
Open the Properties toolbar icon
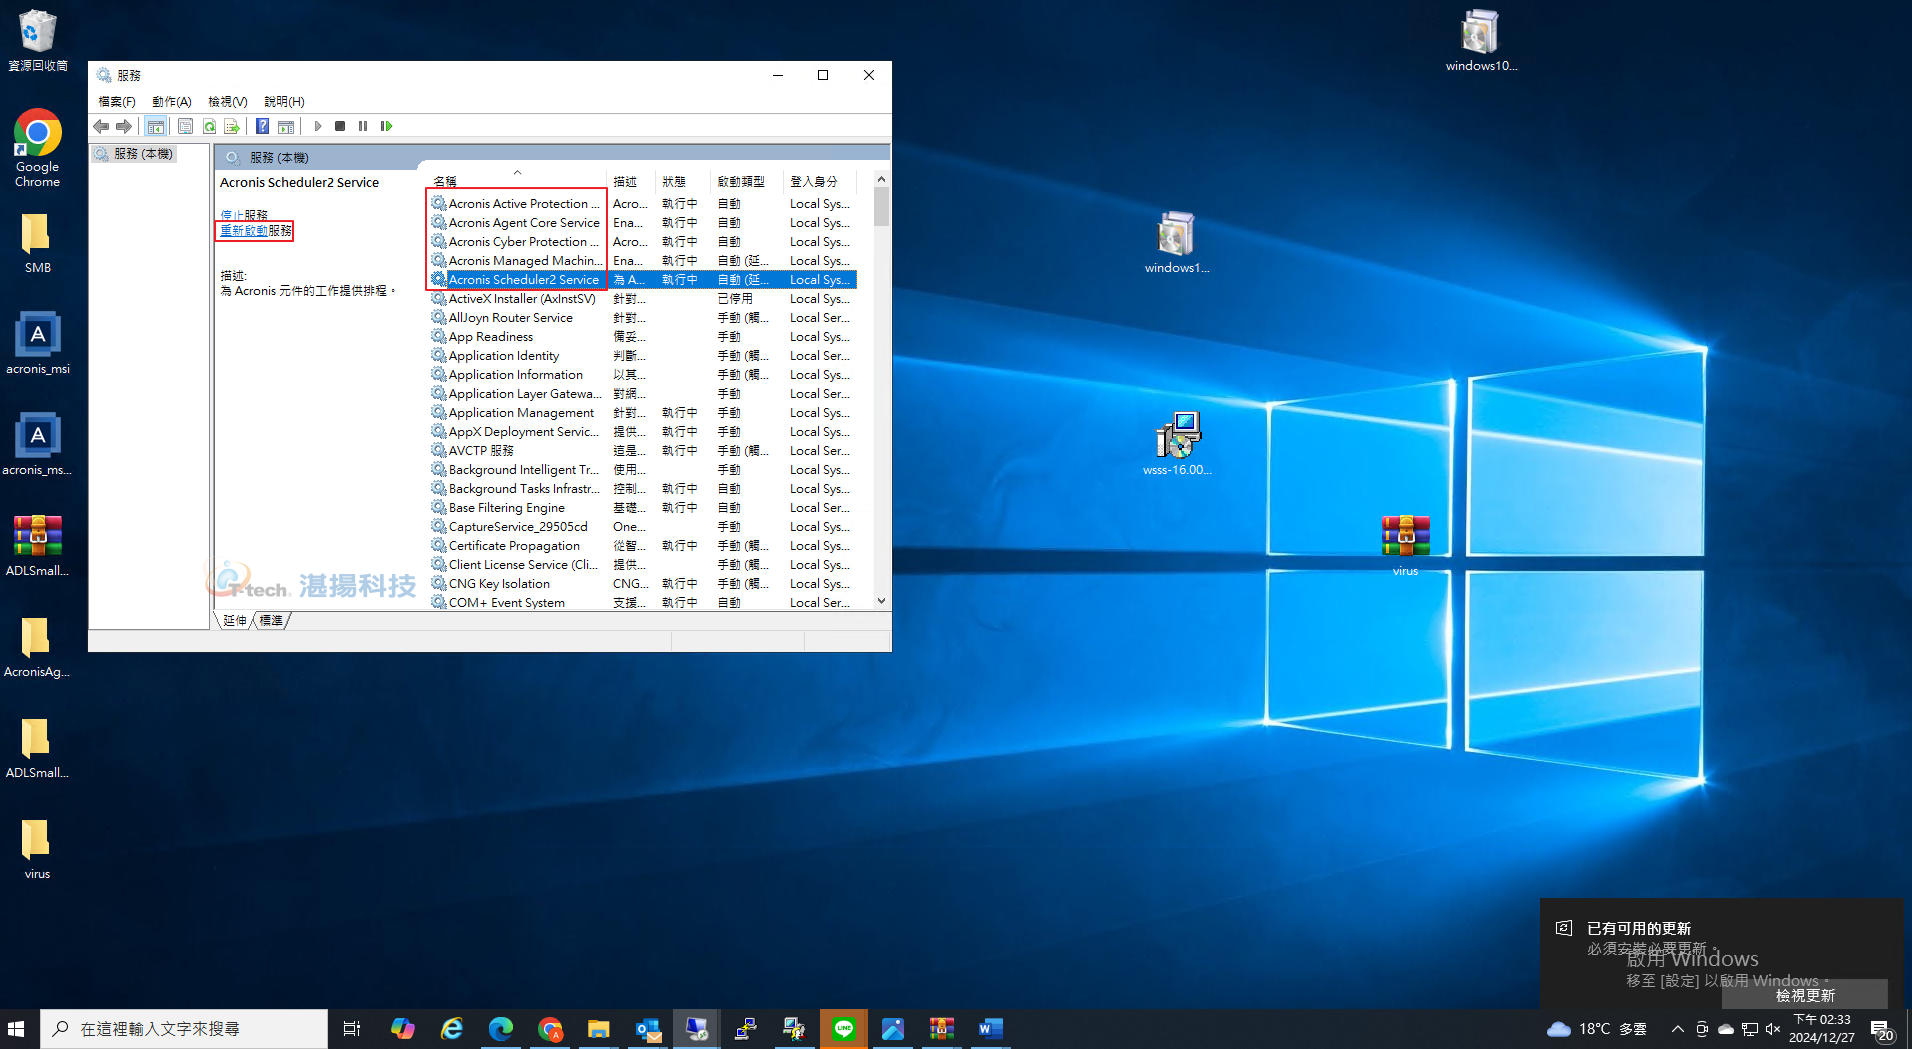coord(185,126)
